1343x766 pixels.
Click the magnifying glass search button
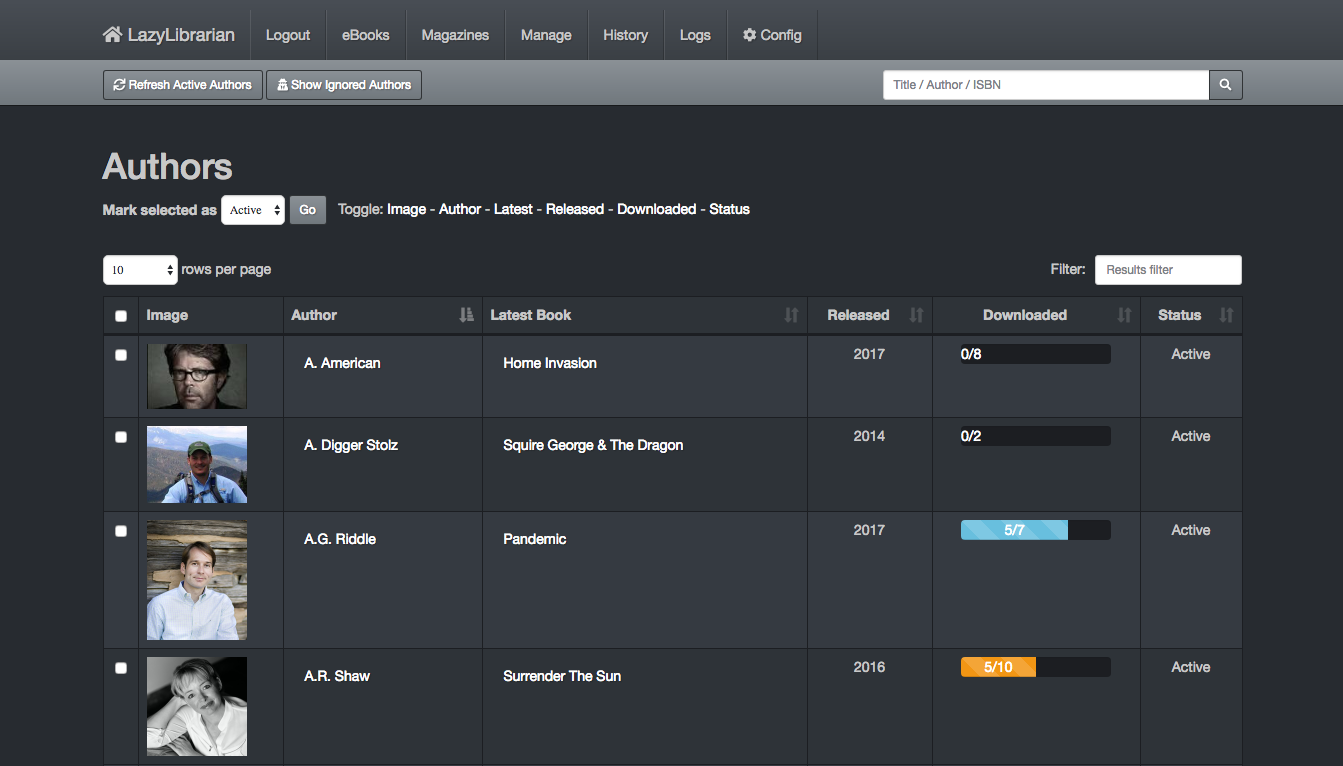click(1225, 85)
